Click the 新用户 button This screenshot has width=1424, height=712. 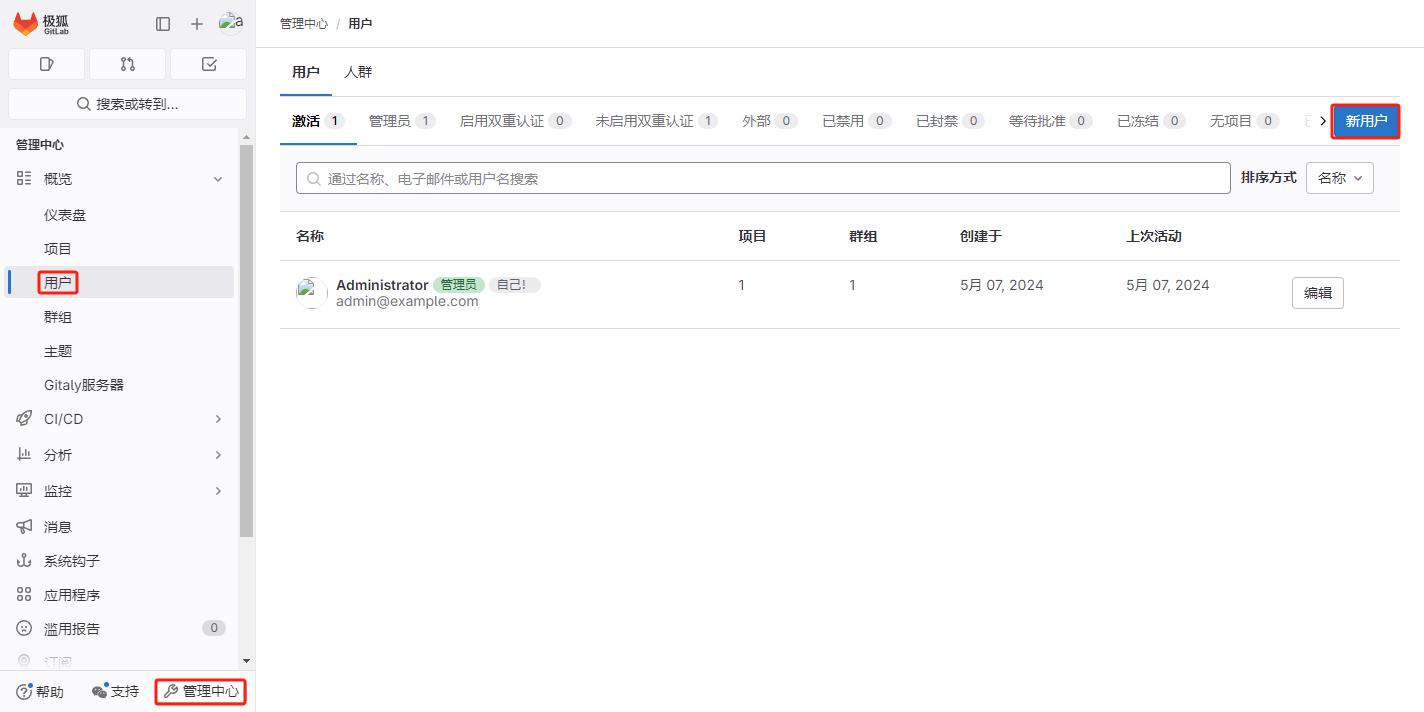click(x=1366, y=121)
